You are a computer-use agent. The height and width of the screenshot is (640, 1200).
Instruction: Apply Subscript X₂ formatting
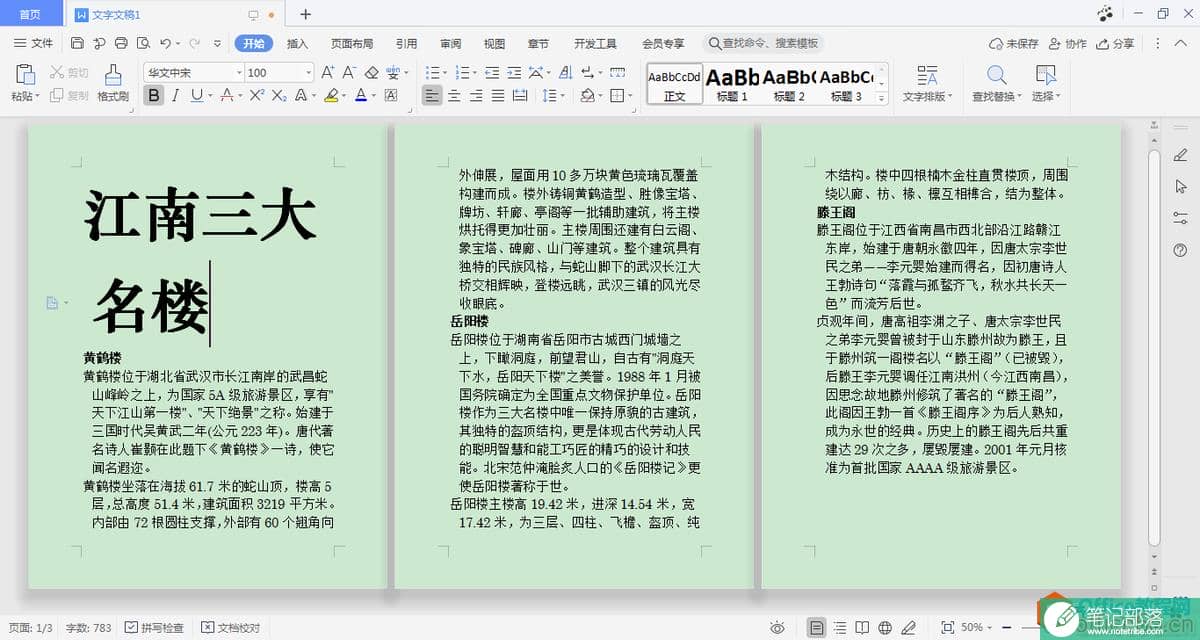pyautogui.click(x=279, y=96)
